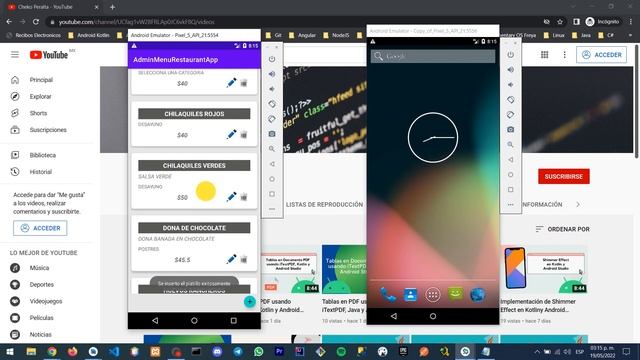Tap Google search bar in second emulator
Image resolution: width=640 pixels, height=360 pixels.
[x=433, y=56]
